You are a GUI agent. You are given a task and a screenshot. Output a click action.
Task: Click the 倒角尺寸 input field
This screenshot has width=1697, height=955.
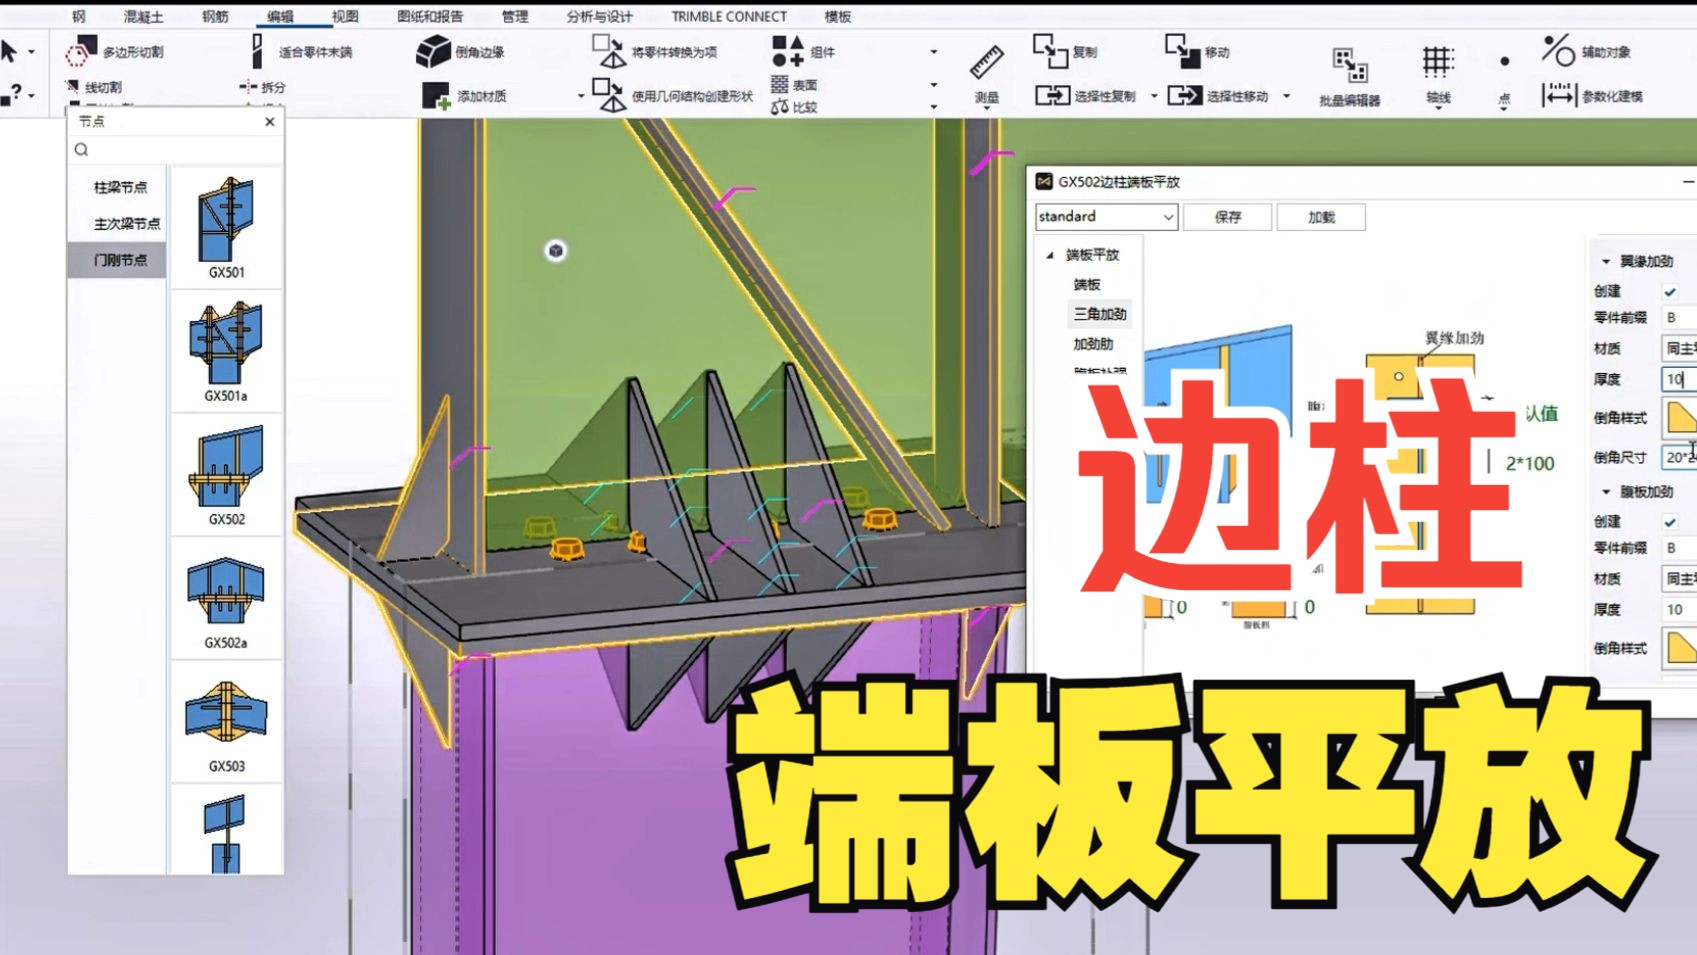(x=1679, y=457)
